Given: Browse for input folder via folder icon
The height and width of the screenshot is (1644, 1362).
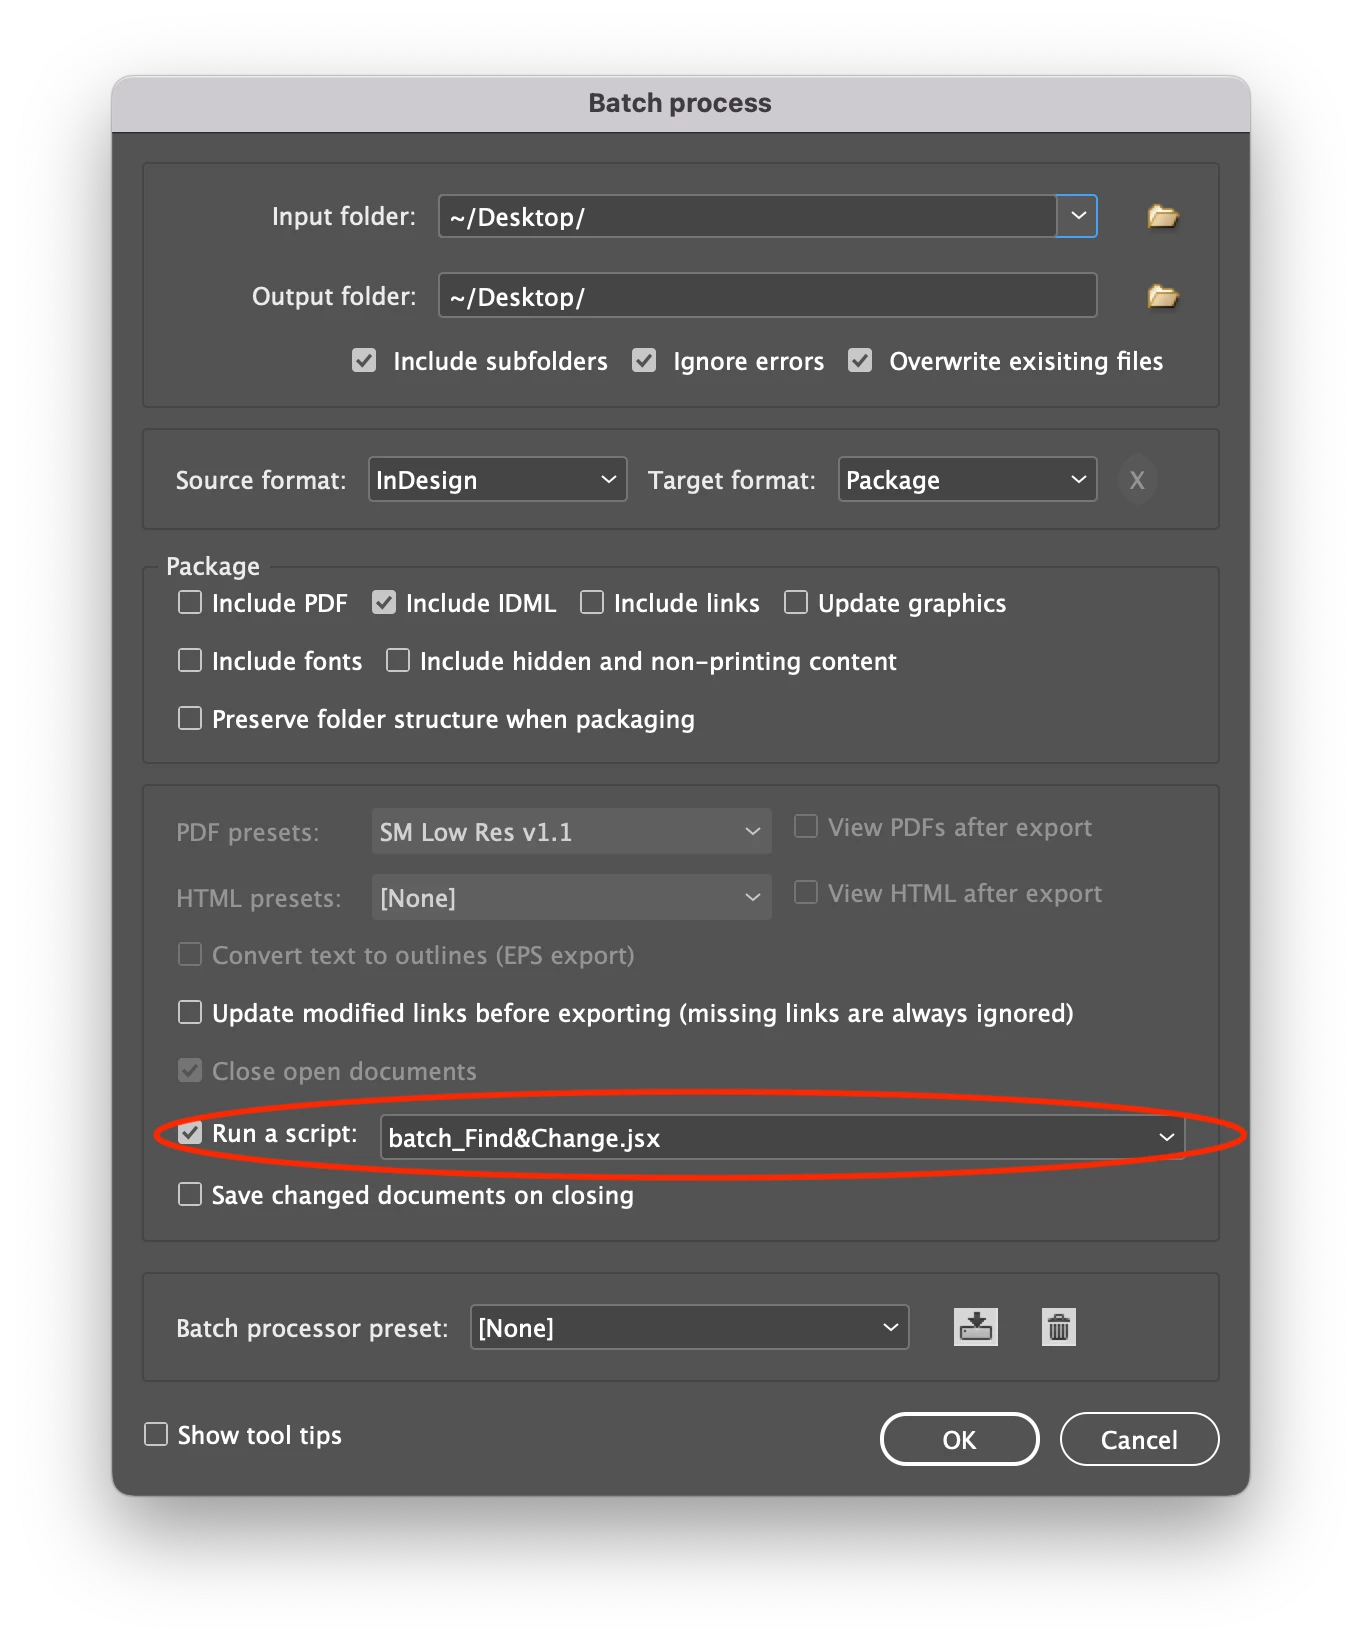Looking at the screenshot, I should [1162, 216].
